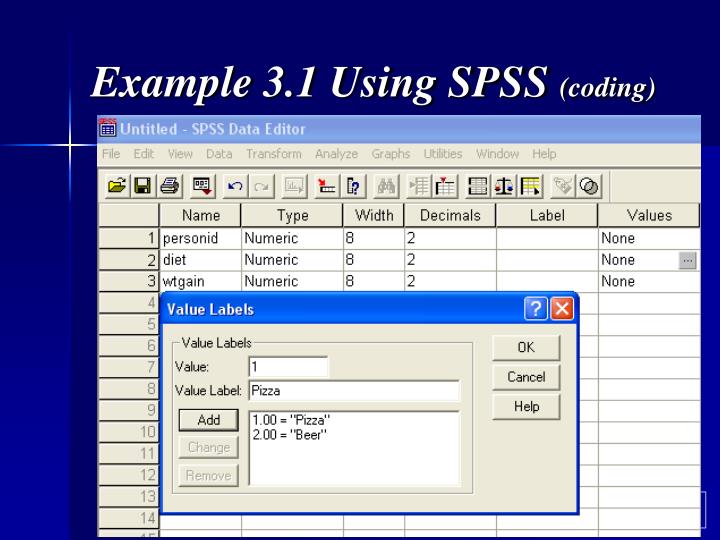Click the Help button in the dialog
This screenshot has width=720, height=540.
point(526,407)
